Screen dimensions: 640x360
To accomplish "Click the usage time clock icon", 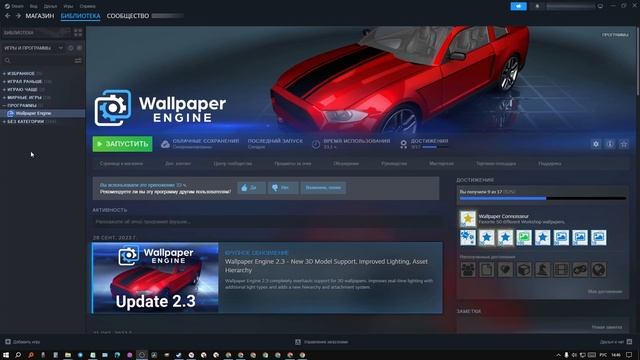I will coord(316,144).
